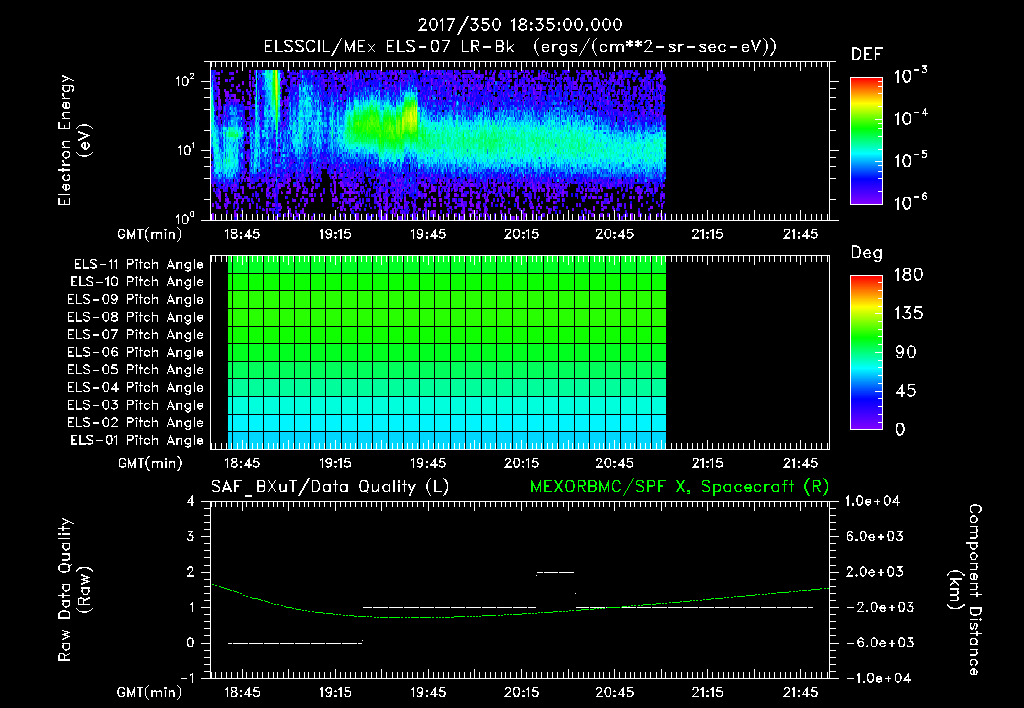Select the ELS-09 Pitch Angle row label
The height and width of the screenshot is (708, 1024).
136,300
